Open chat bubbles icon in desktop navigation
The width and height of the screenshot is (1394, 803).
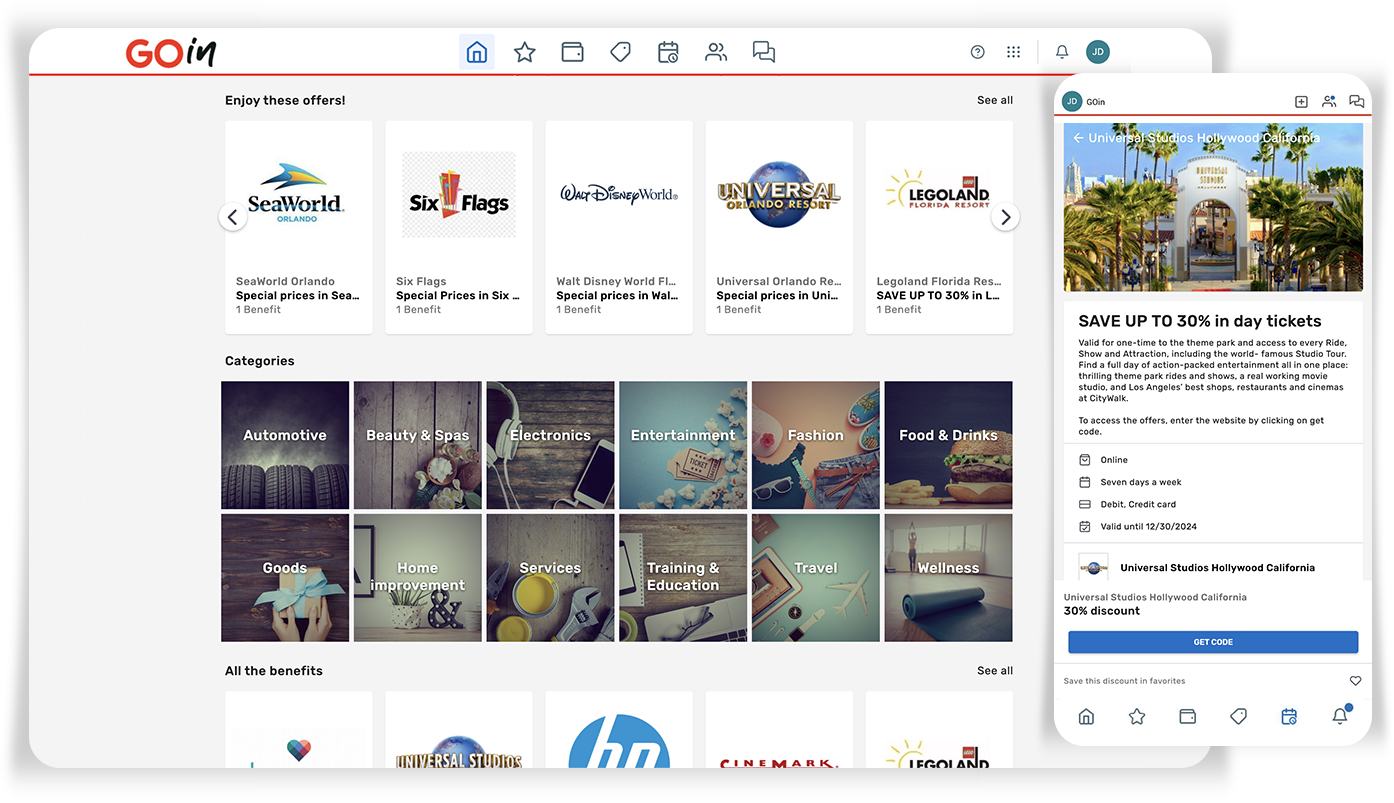click(764, 52)
